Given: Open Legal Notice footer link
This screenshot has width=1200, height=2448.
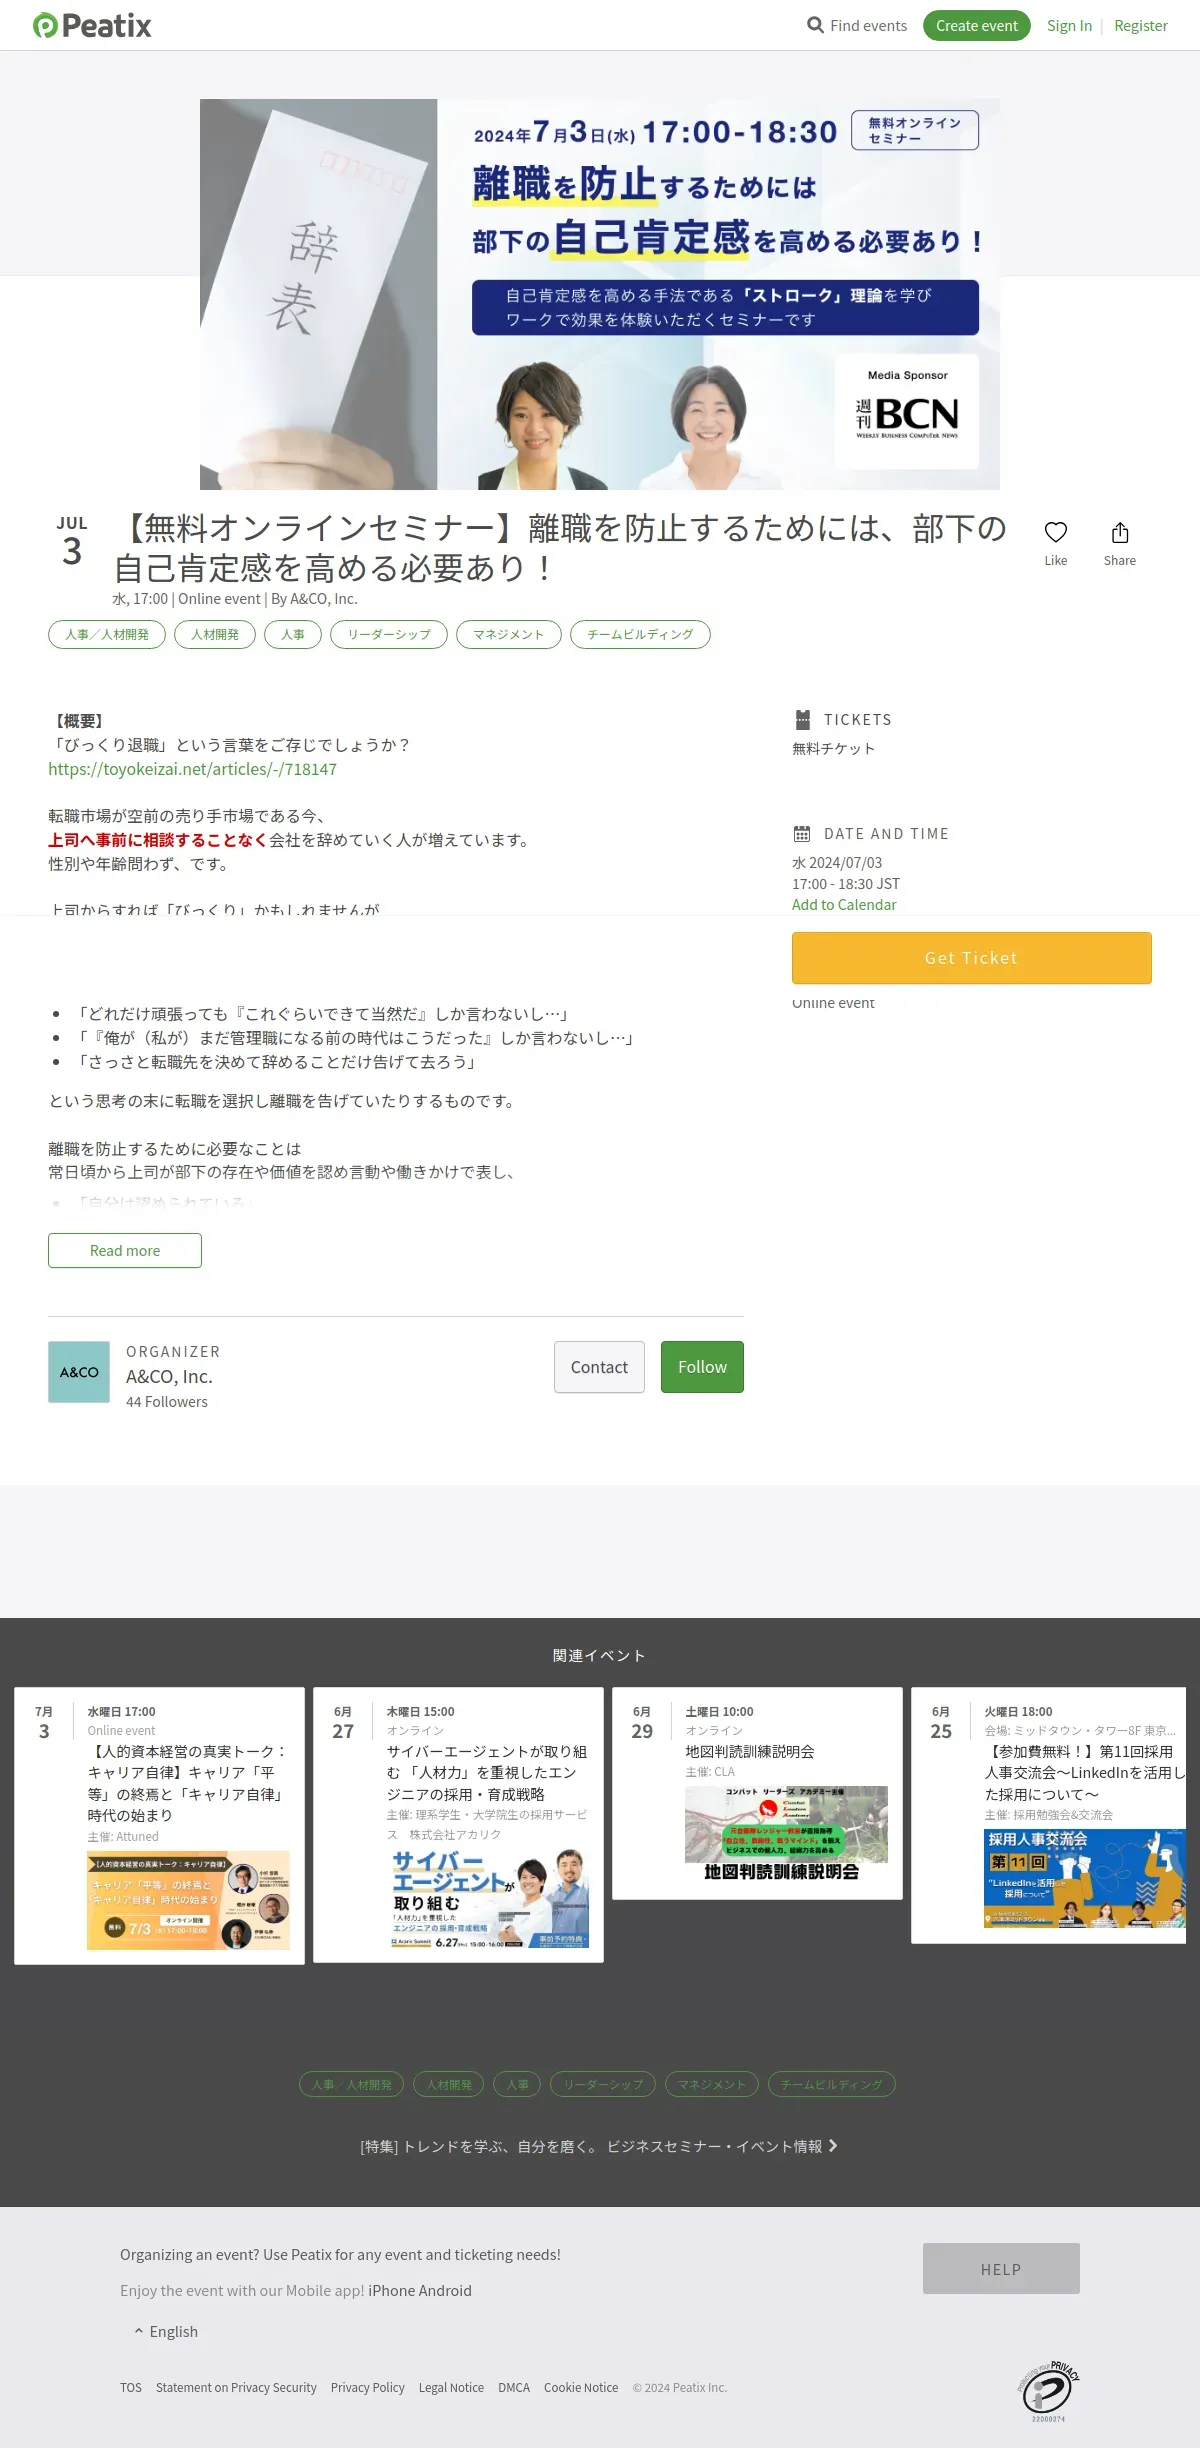Looking at the screenshot, I should coord(451,2387).
